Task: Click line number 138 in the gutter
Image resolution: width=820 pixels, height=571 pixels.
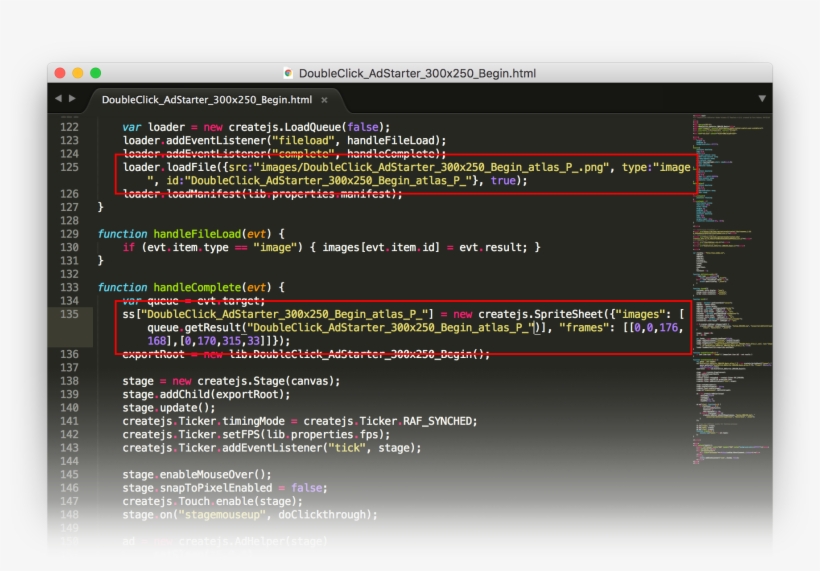Action: (x=69, y=381)
